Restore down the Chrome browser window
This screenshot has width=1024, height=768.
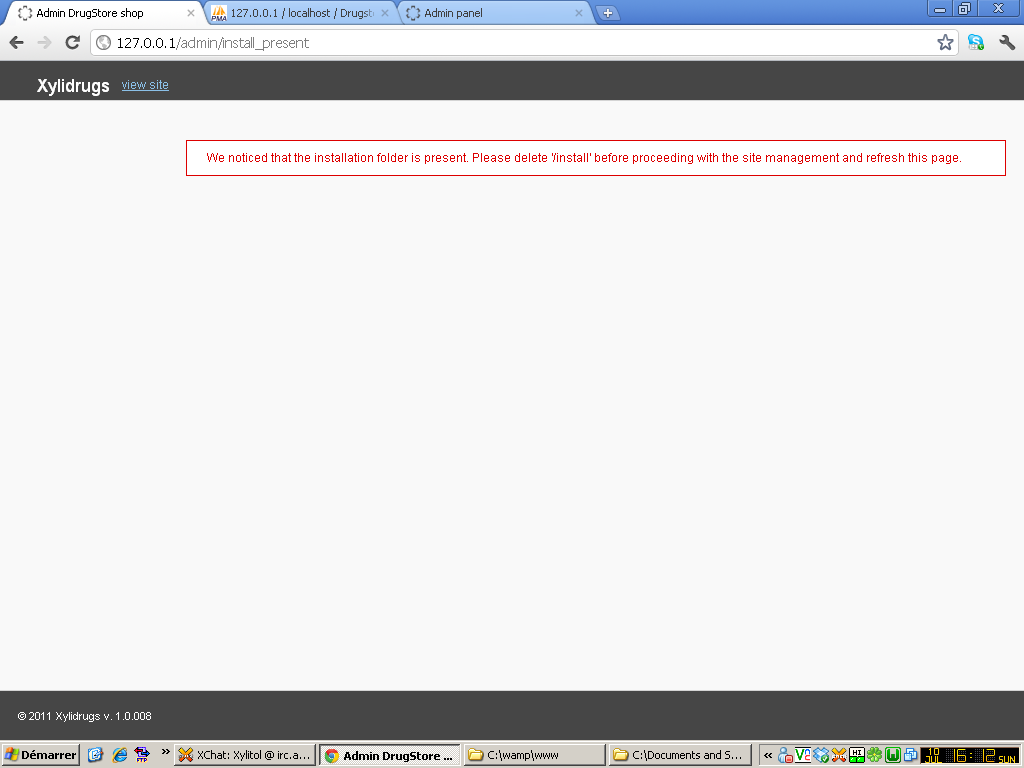964,9
